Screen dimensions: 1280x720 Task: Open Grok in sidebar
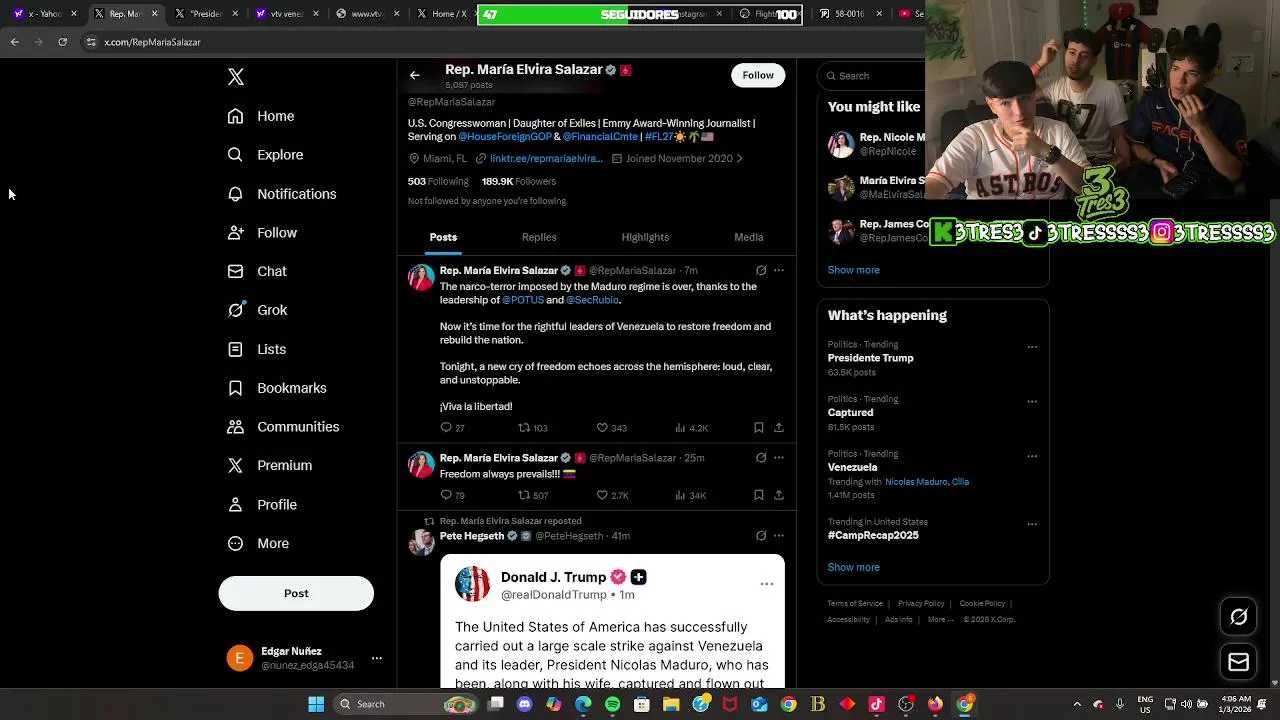pyautogui.click(x=257, y=310)
